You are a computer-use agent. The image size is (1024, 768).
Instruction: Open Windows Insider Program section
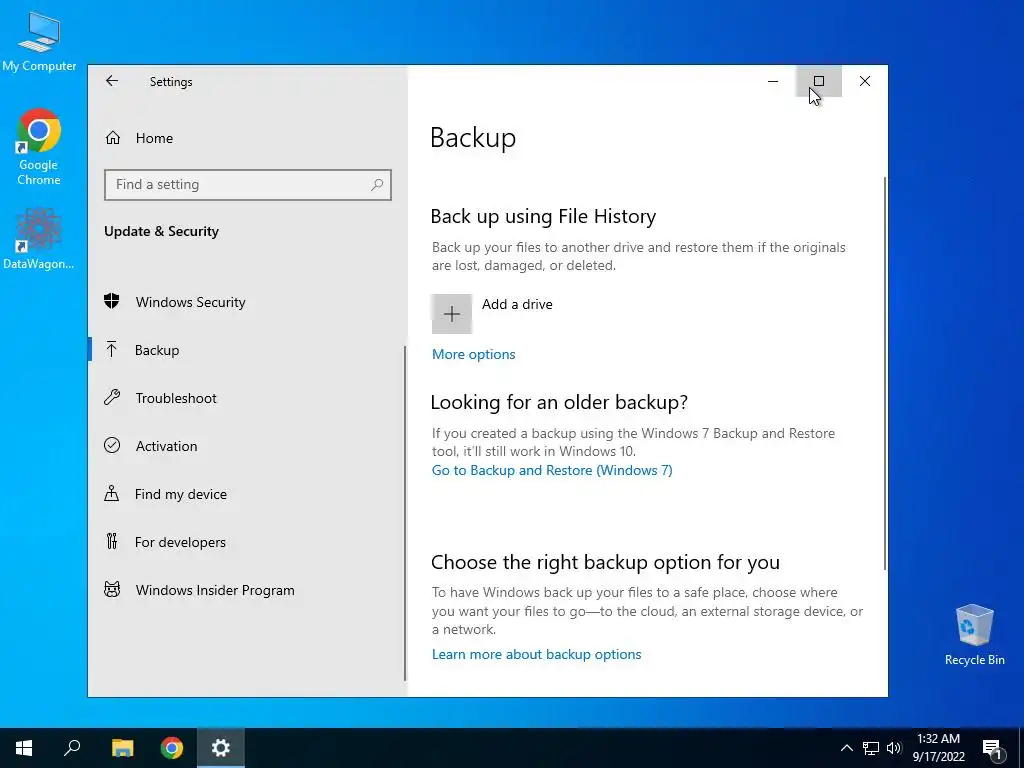(x=248, y=590)
